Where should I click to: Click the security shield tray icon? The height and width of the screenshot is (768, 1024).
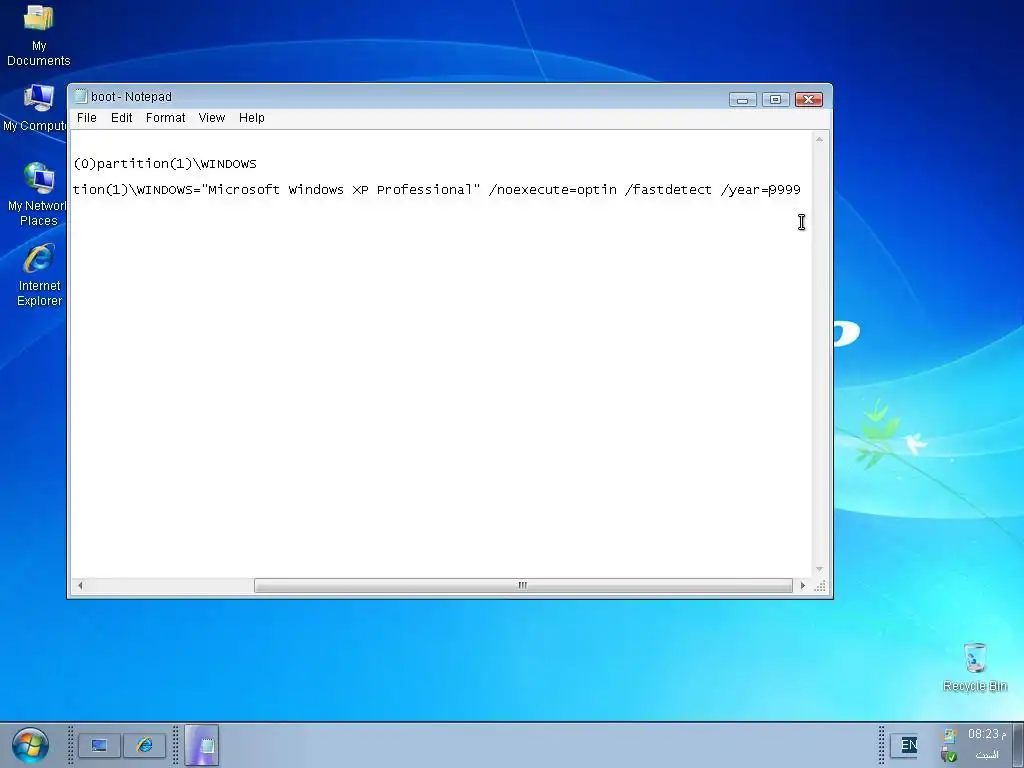click(x=949, y=756)
